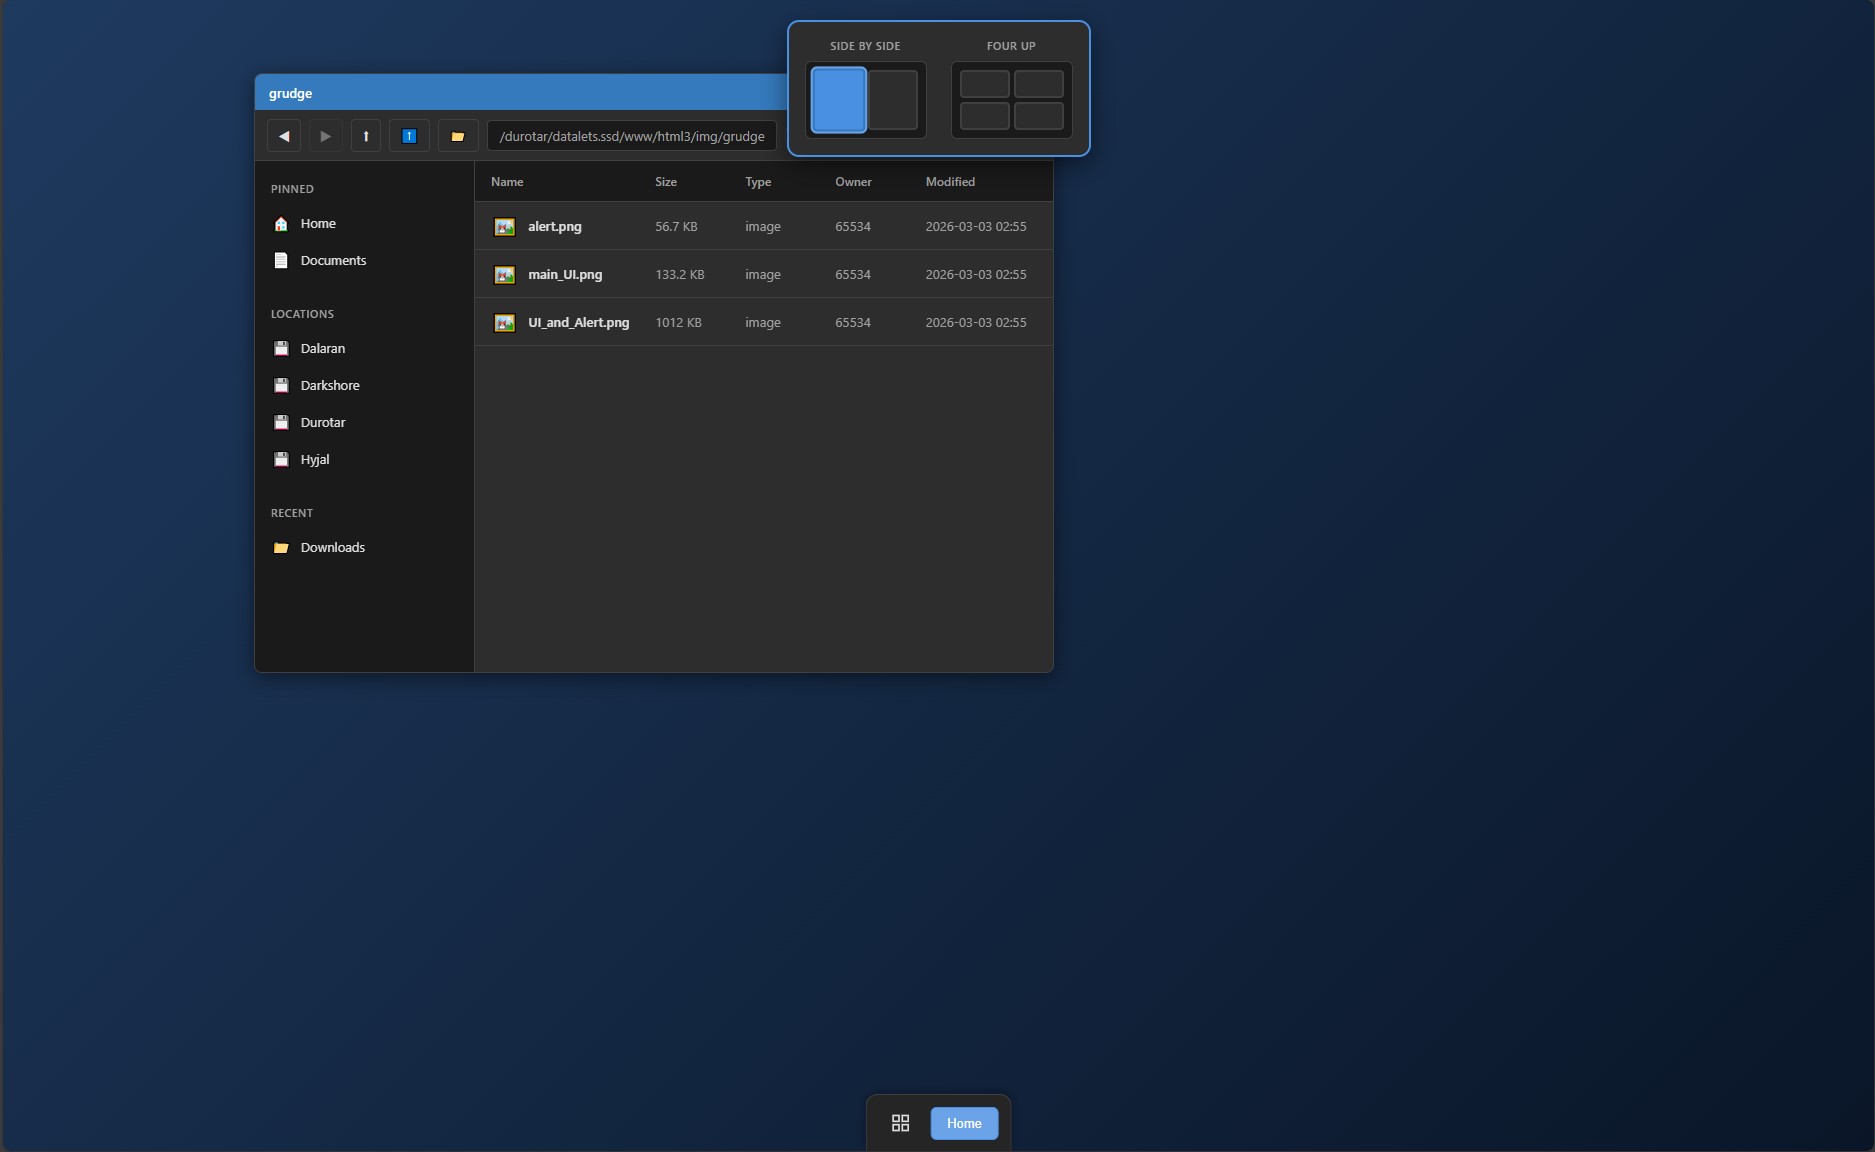The height and width of the screenshot is (1152, 1875).
Task: Click the blue info icon in toolbar
Action: coord(409,136)
